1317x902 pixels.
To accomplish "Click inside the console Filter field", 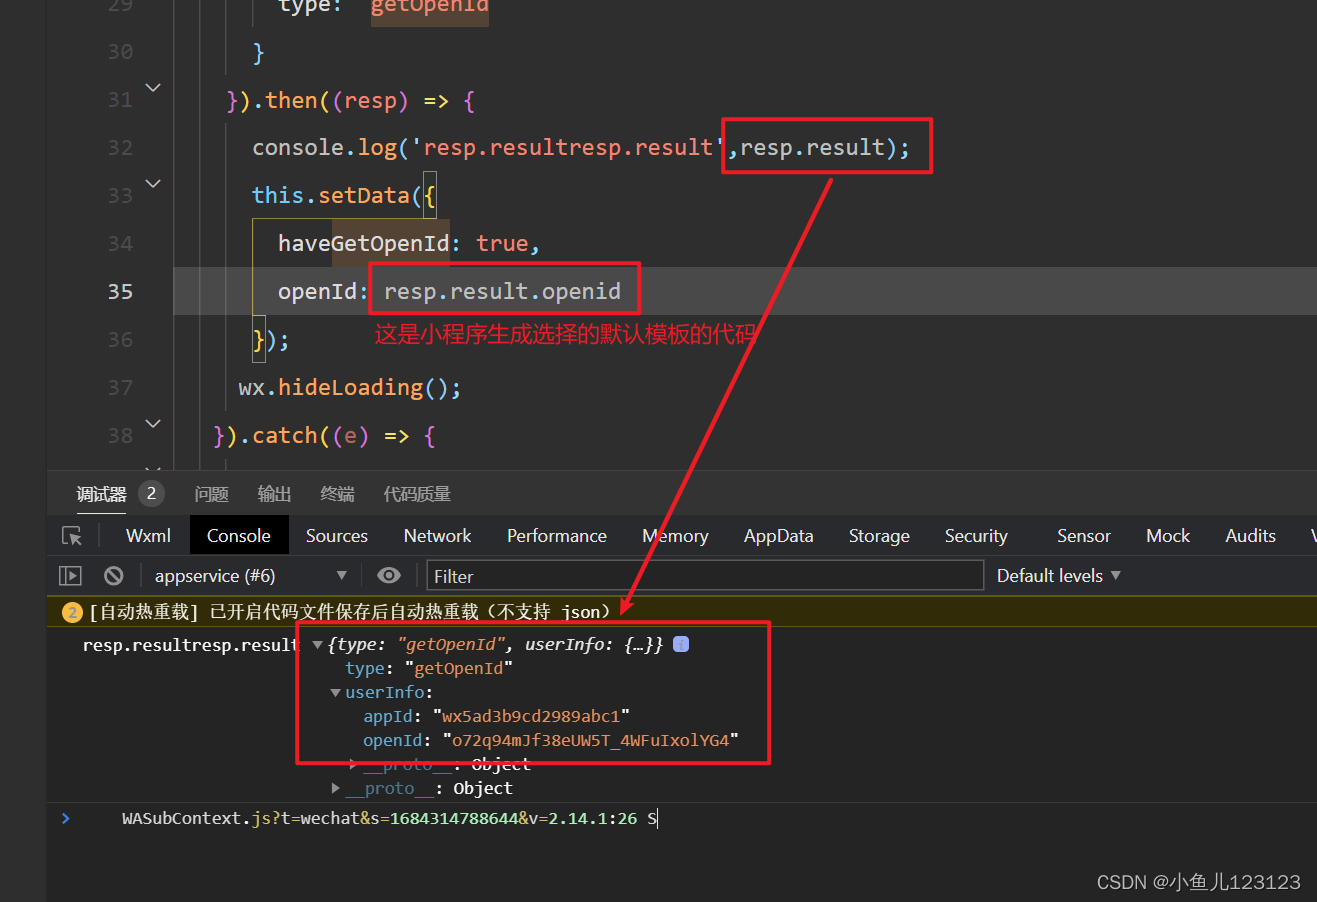I will [700, 575].
